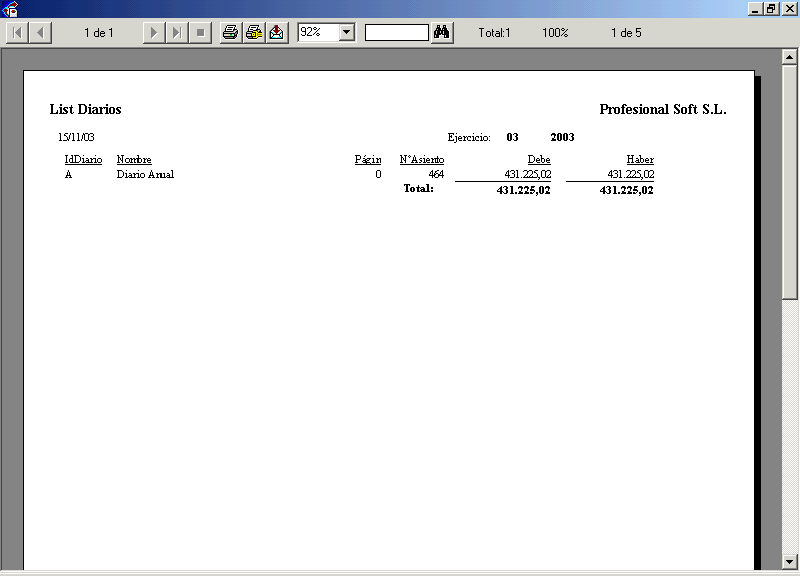Viewport: 800px width, 576px height.
Task: Click the application icon in title bar
Action: tap(10, 9)
